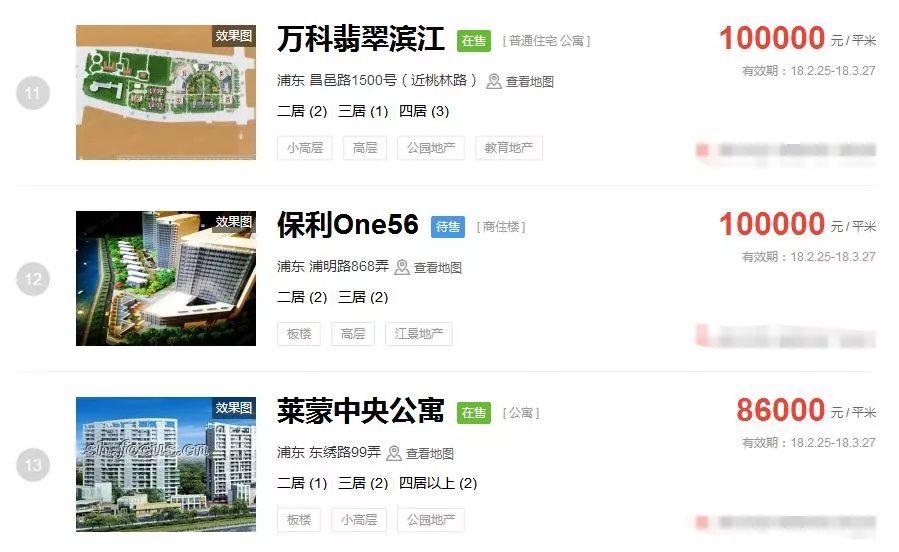899x552 pixels.
Task: Click blue 待售 badge beside 保利One56
Action: [448, 227]
